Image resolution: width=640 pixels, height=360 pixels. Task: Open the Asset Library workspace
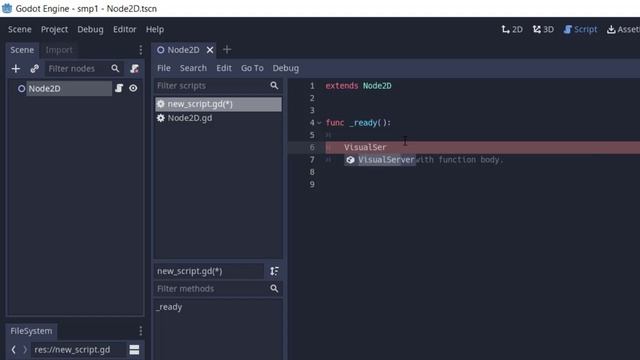pyautogui.click(x=623, y=29)
